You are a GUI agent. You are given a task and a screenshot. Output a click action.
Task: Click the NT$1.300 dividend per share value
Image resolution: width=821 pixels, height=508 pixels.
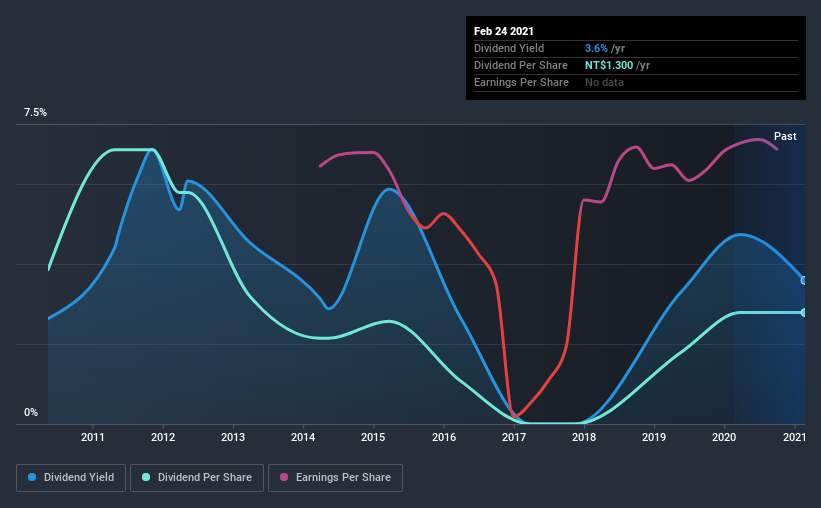609,65
